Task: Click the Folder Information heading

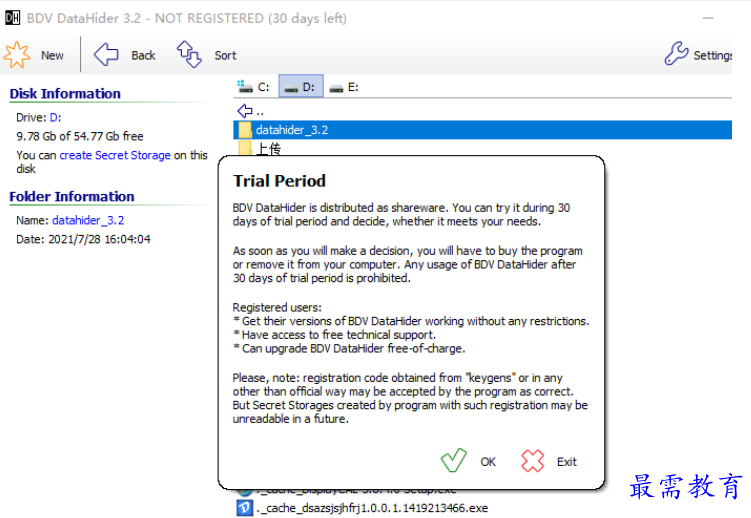Action: point(72,196)
